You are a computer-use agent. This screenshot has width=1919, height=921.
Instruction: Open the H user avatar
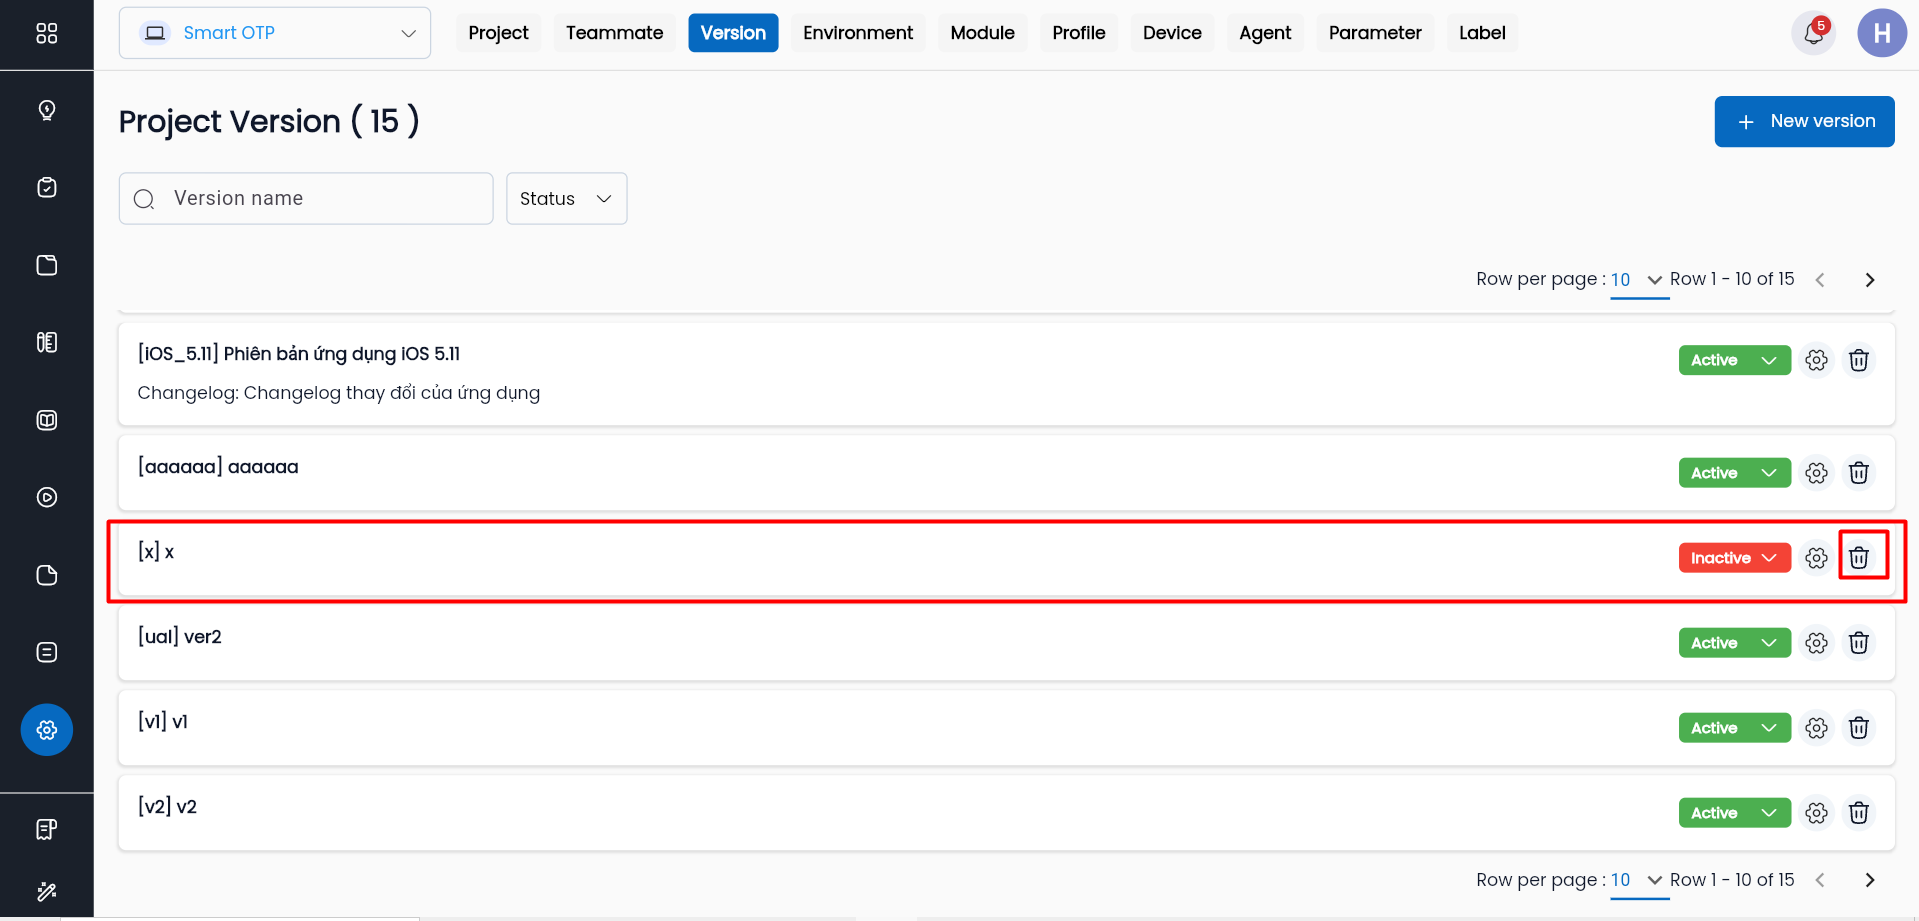pos(1881,33)
